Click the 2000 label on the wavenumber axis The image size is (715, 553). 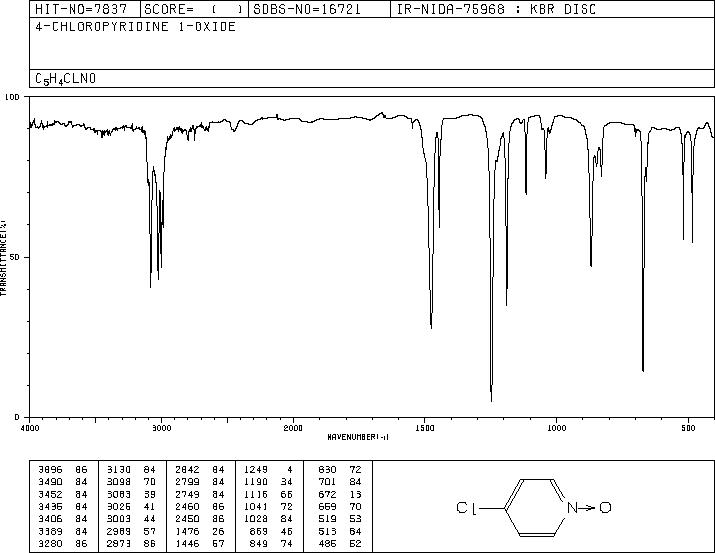click(x=293, y=428)
